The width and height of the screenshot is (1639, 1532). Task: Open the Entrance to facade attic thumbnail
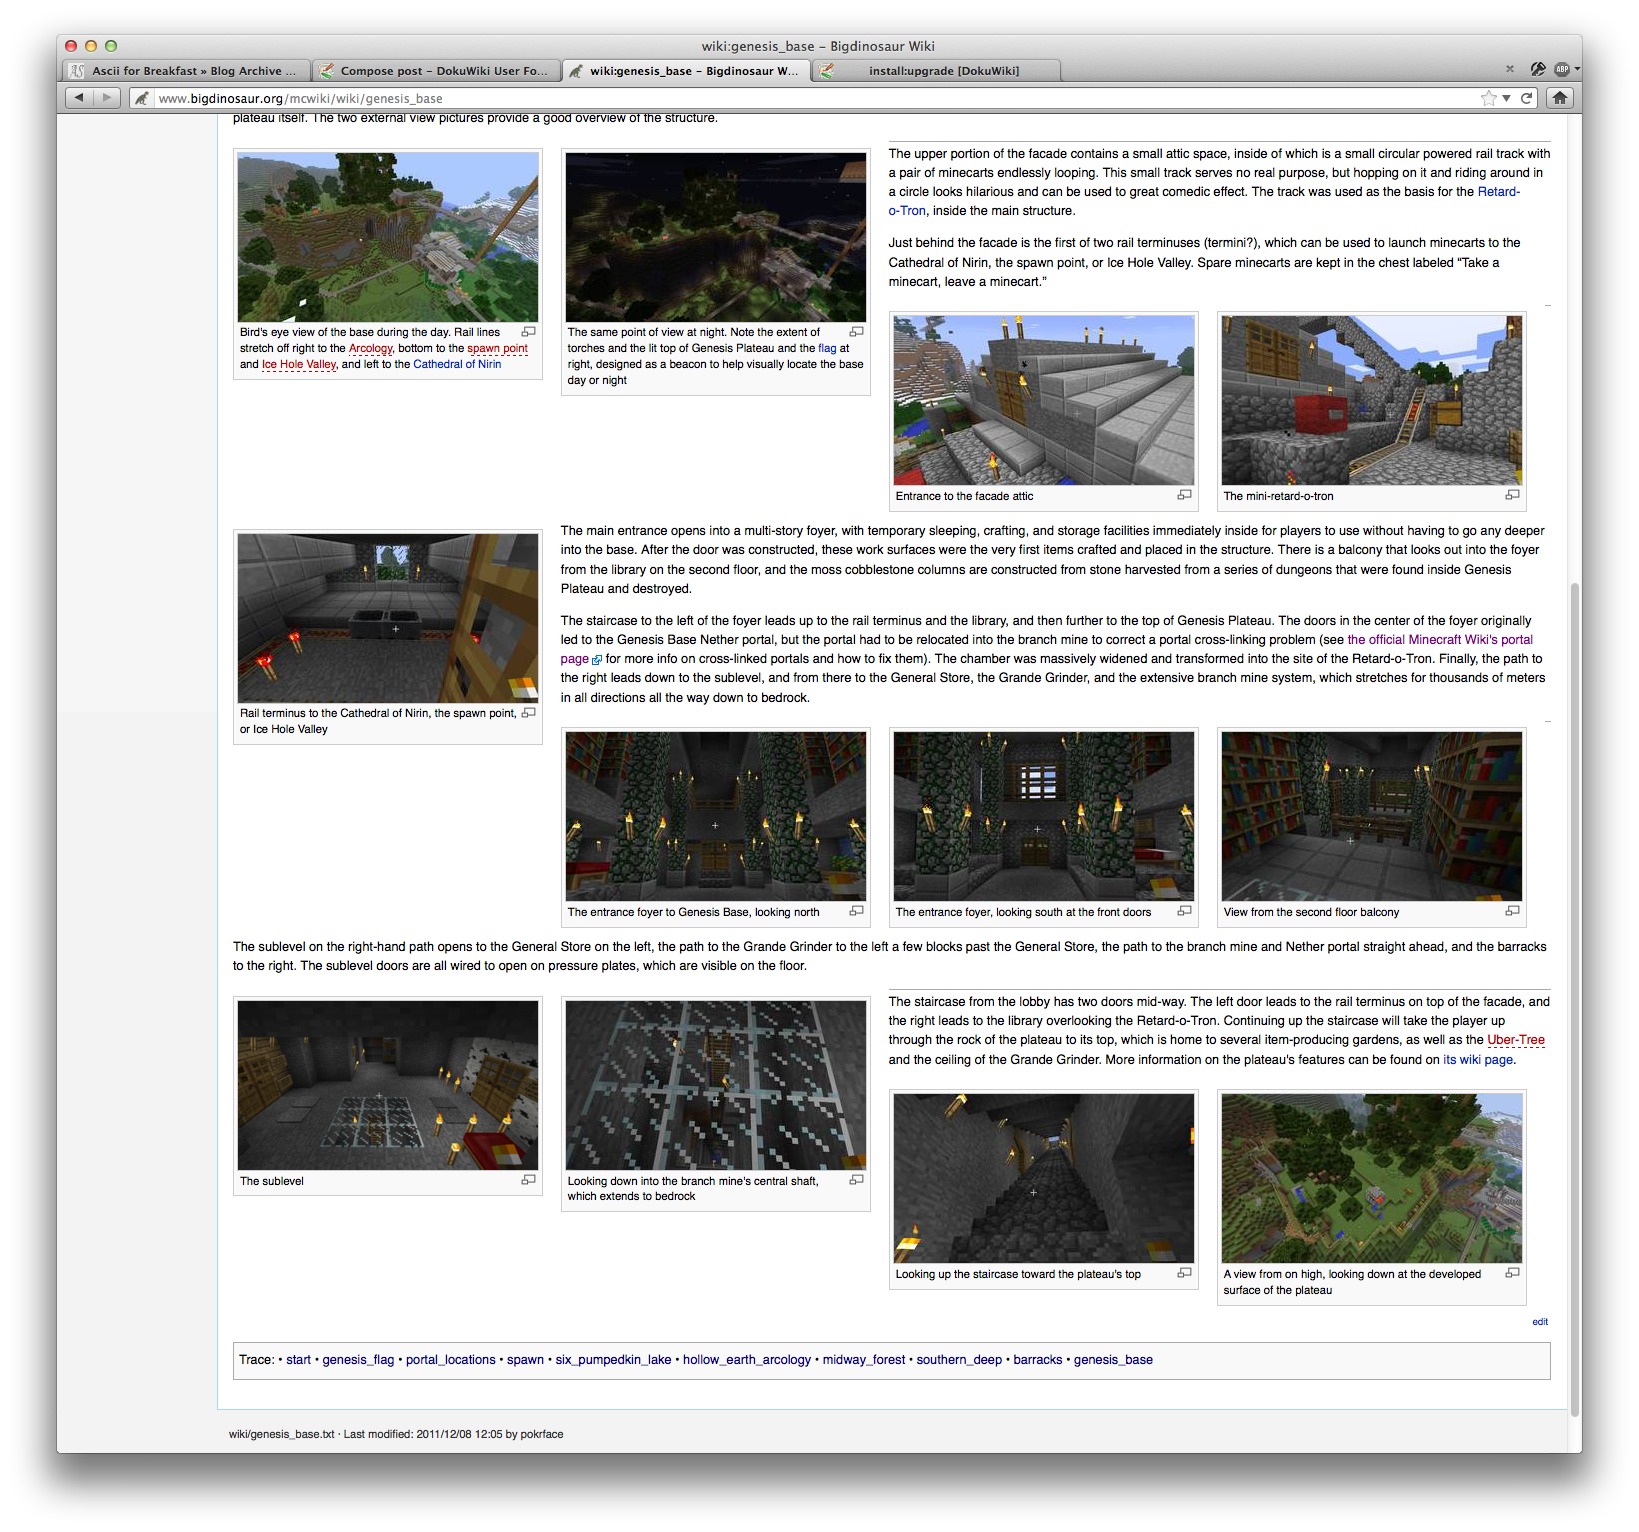1044,400
